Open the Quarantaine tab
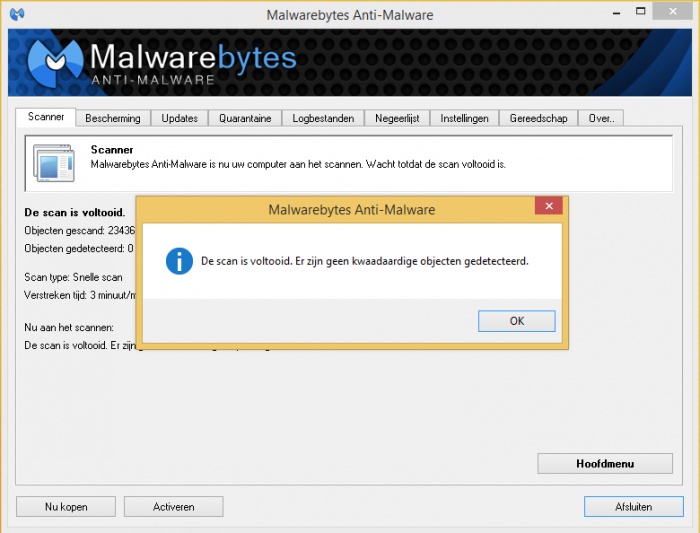 tap(245, 118)
